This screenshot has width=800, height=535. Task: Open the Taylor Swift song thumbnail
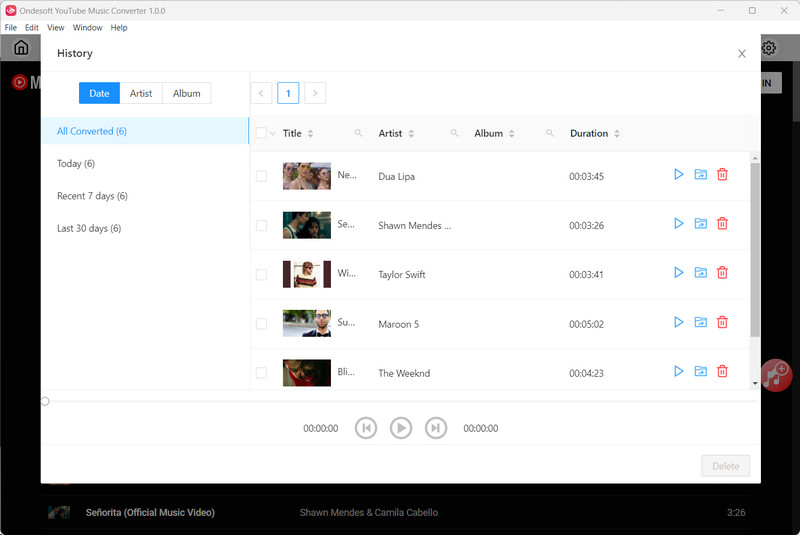click(x=307, y=274)
